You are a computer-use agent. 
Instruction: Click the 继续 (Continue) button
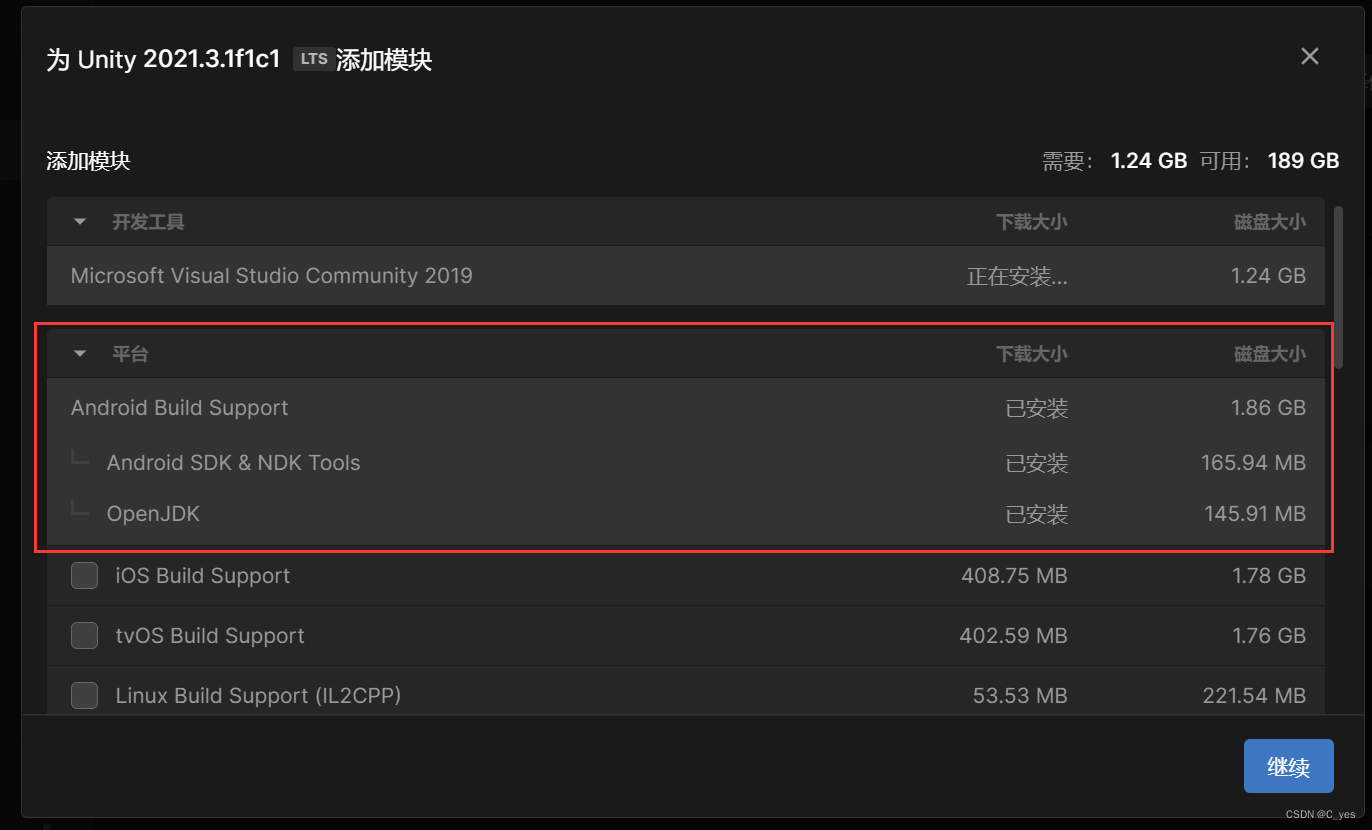click(1288, 766)
